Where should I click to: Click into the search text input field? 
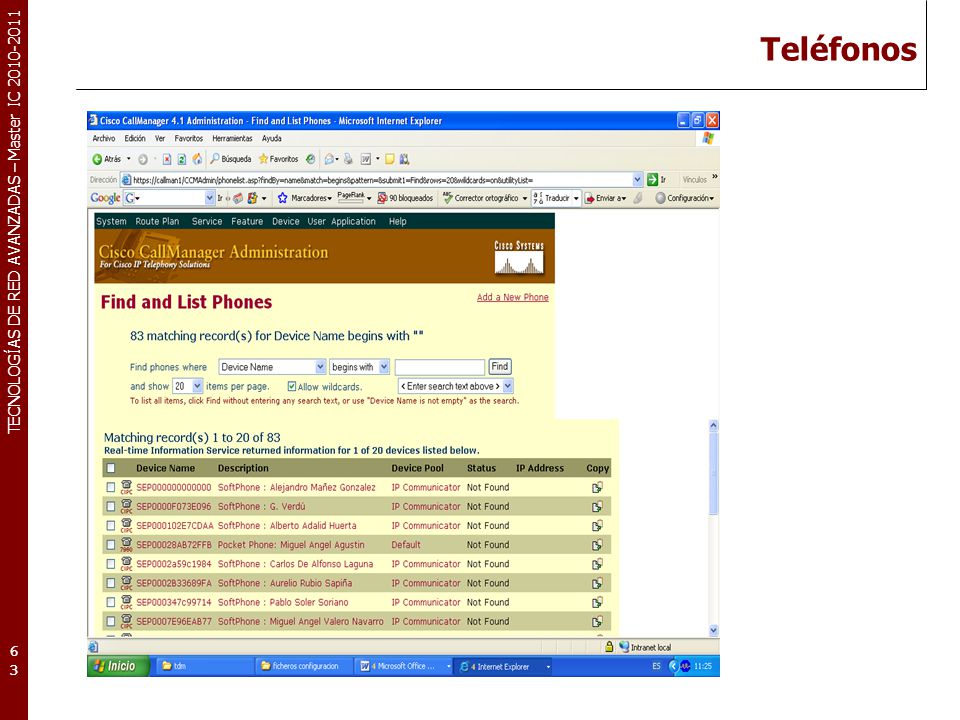pos(440,367)
